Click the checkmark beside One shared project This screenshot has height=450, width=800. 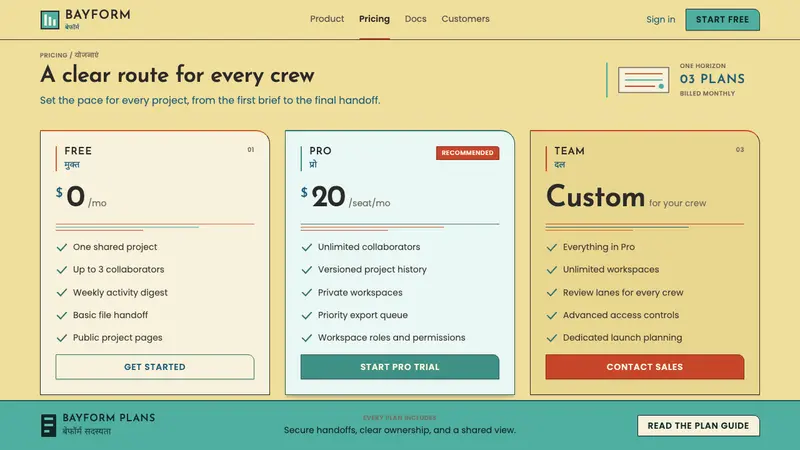tap(62, 247)
